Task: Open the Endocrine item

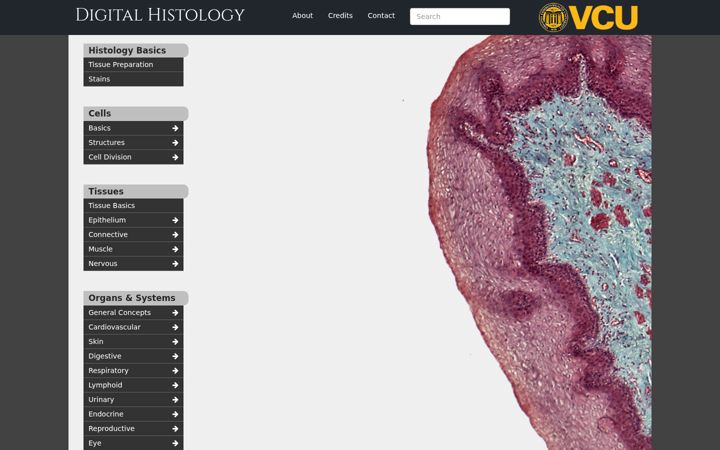Action: 133,414
